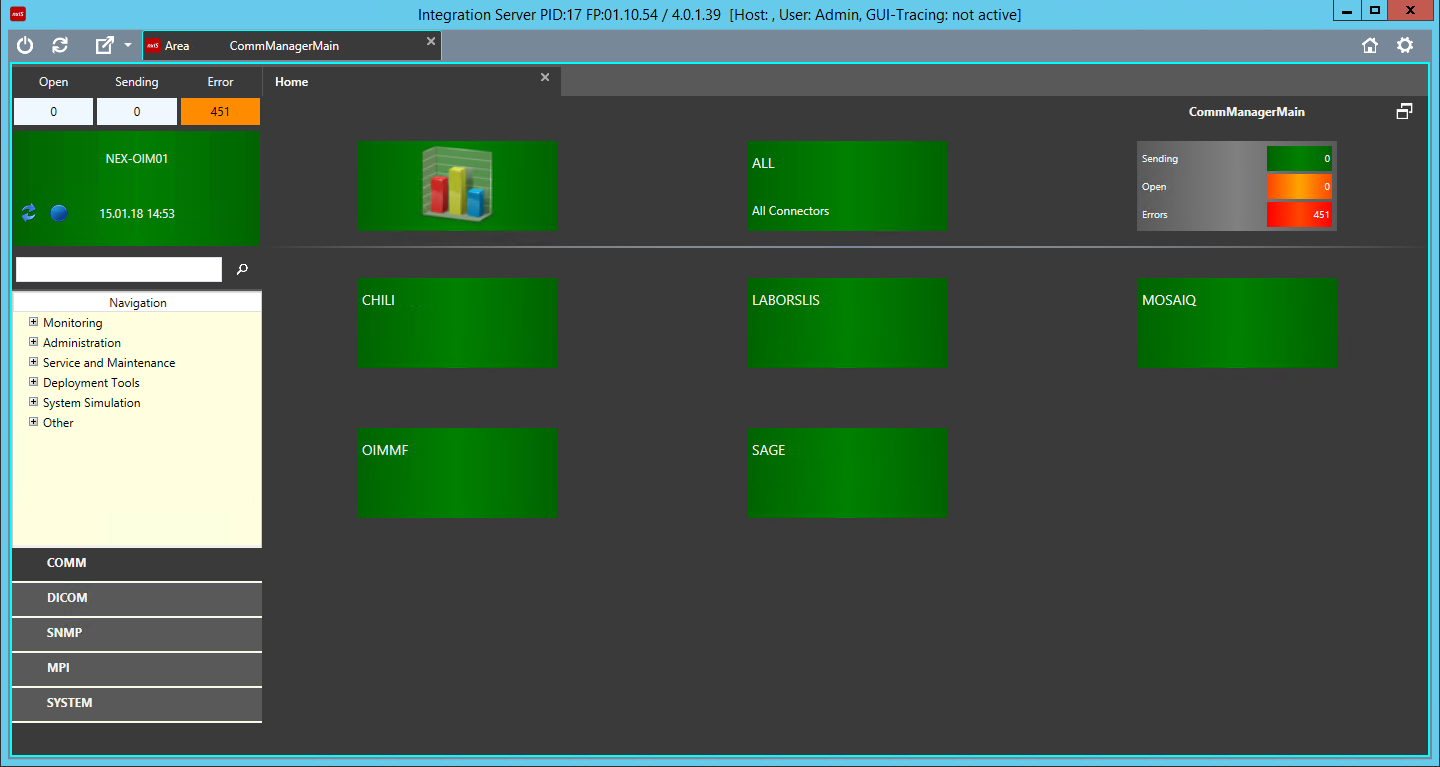The image size is (1440, 767).
Task: Switch to the Area CommManagerMain tab
Action: tap(292, 46)
